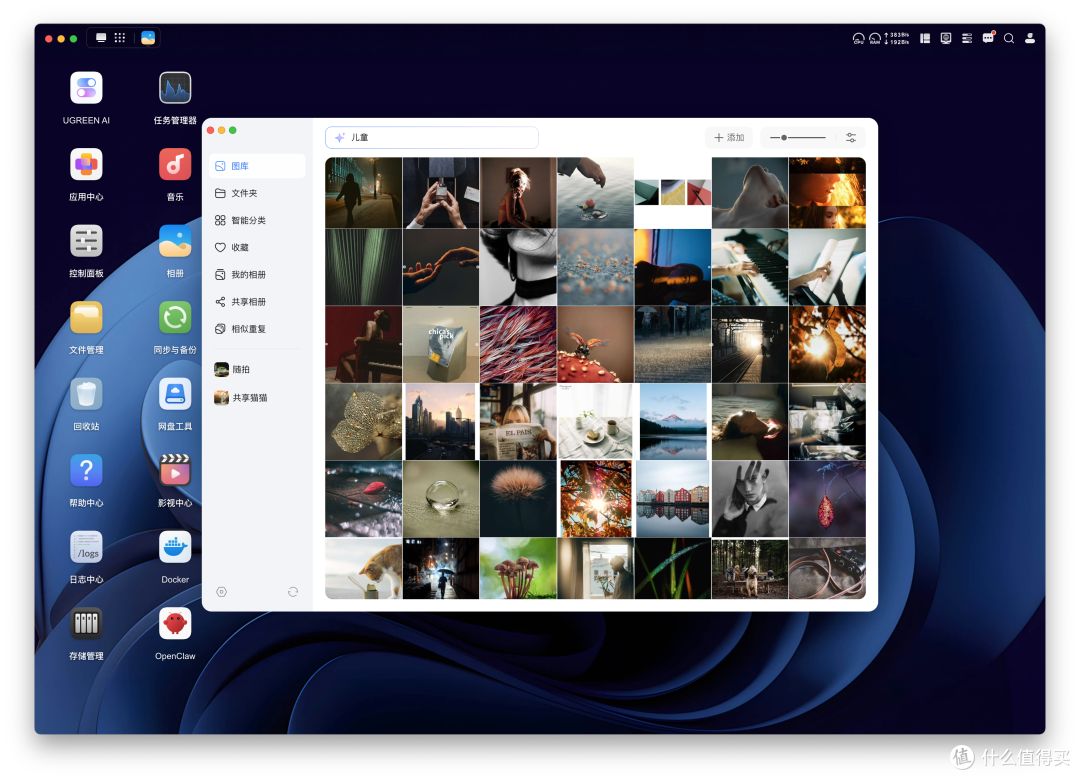Click the AI sparkle icon in search field
The image size is (1080, 780).
340,138
